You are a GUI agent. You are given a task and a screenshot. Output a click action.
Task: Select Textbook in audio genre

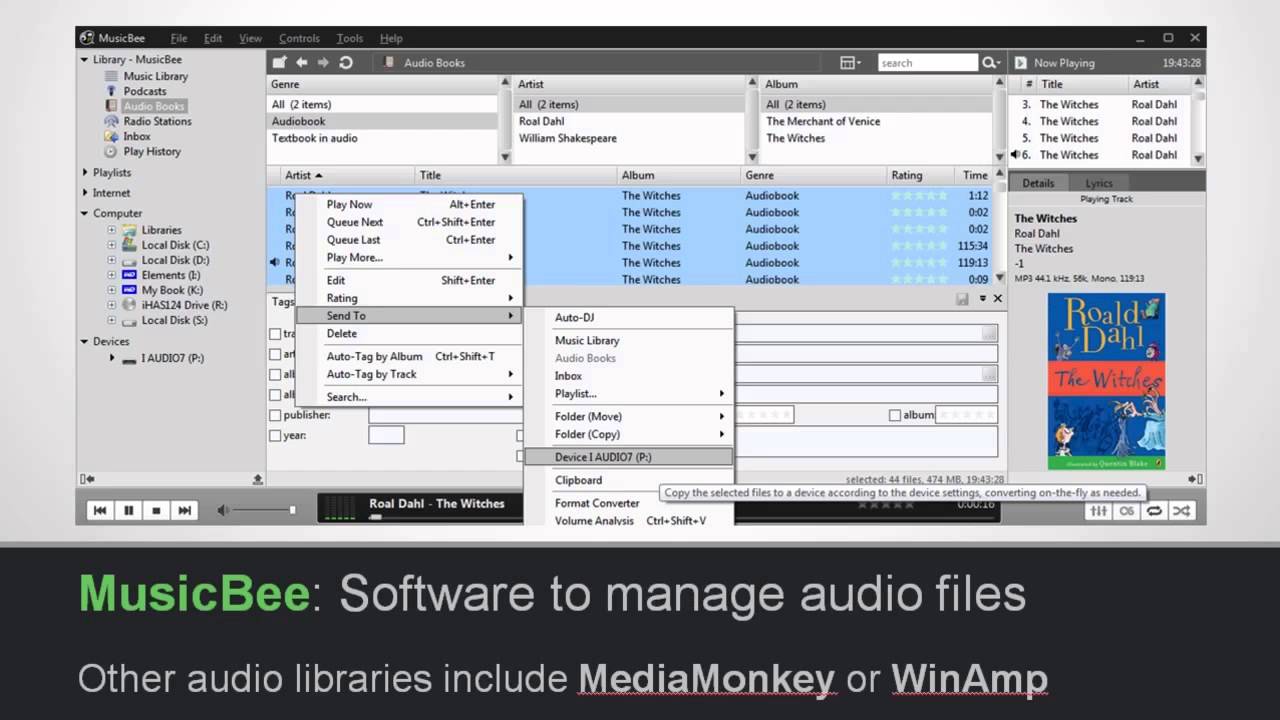314,138
